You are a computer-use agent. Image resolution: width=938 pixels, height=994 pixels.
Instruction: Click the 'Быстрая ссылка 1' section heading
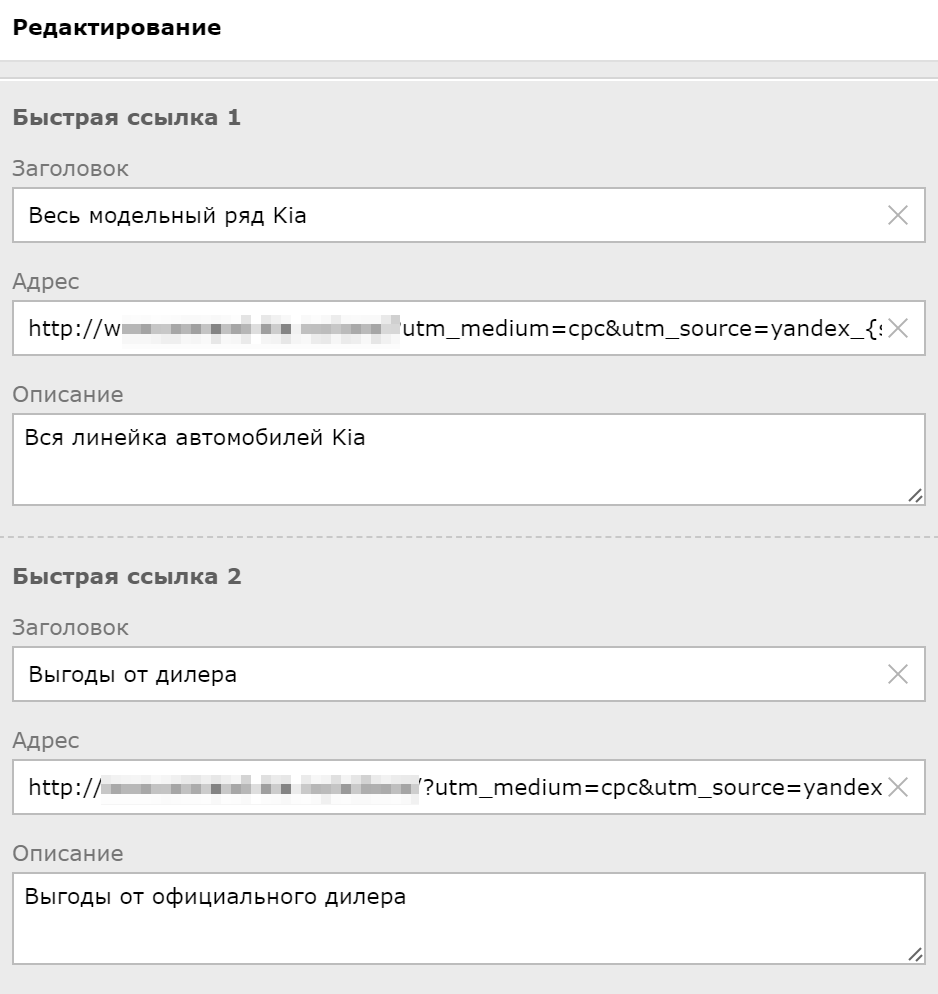pos(126,118)
